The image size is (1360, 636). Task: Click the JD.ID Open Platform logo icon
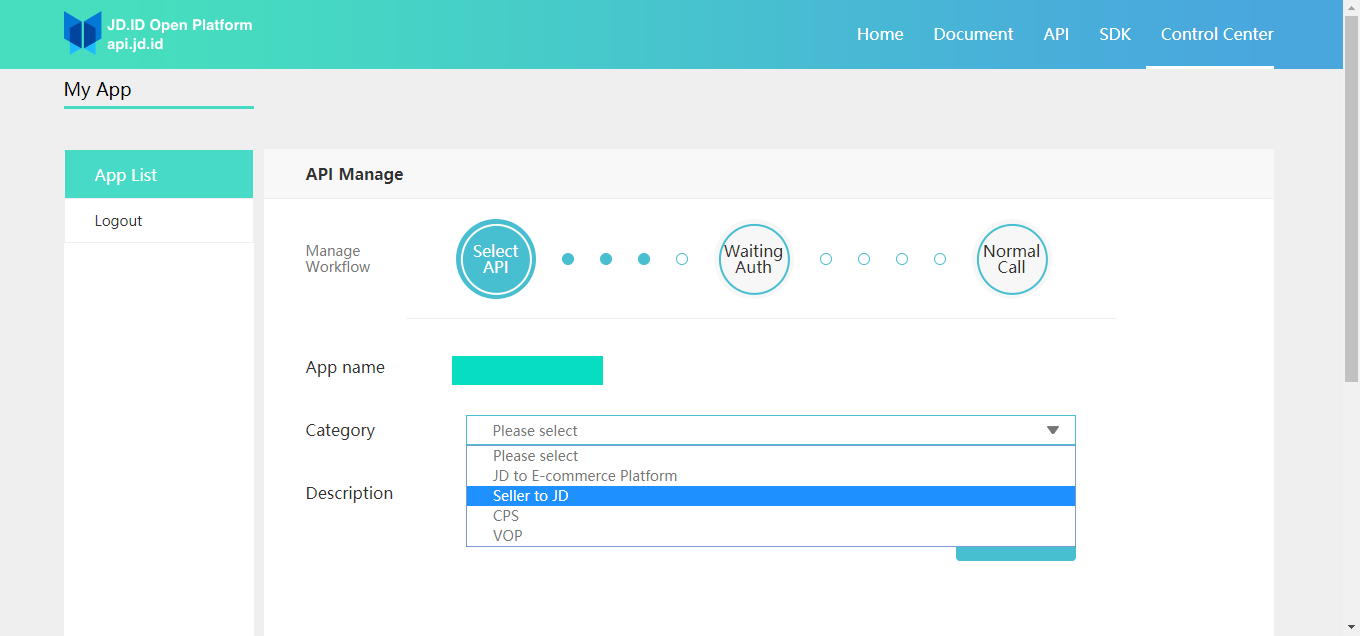click(83, 33)
